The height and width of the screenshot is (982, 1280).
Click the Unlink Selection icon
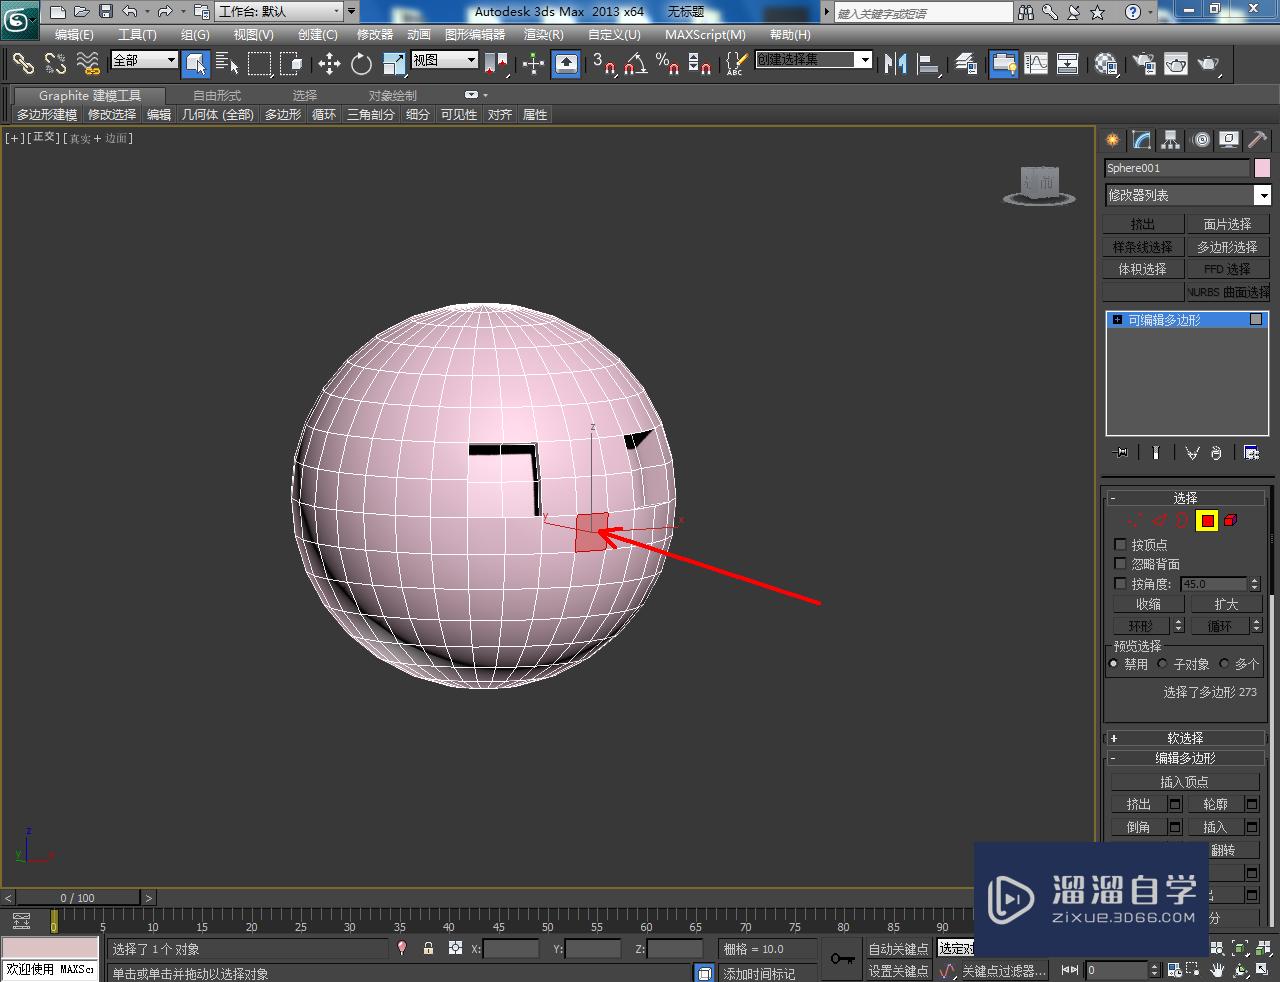(55, 64)
